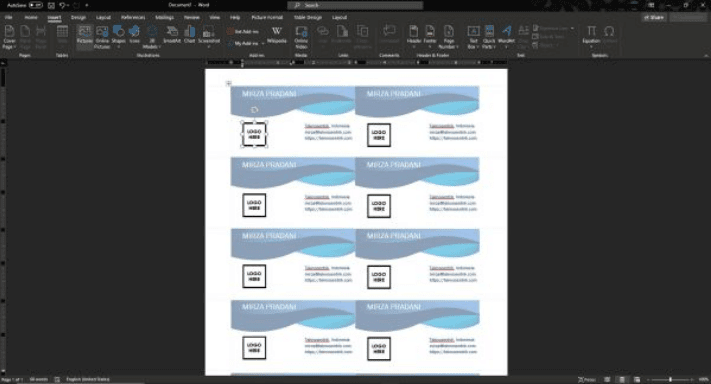Open the language setting in status bar
Screen dimensions: 711x384
pos(88,379)
